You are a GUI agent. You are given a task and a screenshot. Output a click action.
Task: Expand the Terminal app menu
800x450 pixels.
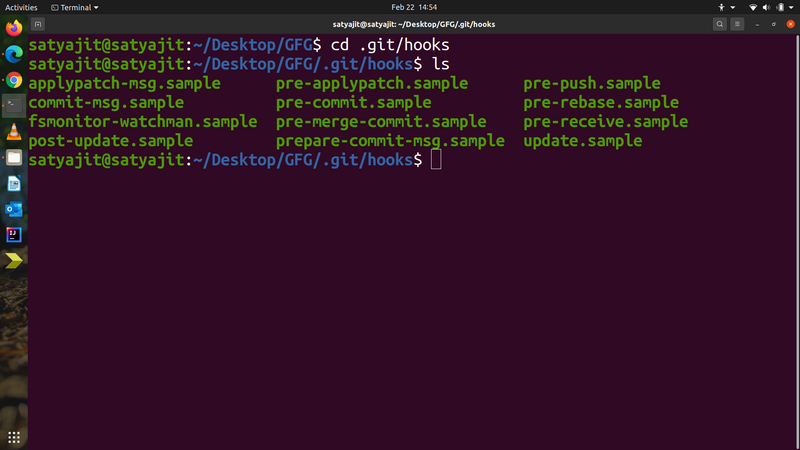[x=75, y=7]
